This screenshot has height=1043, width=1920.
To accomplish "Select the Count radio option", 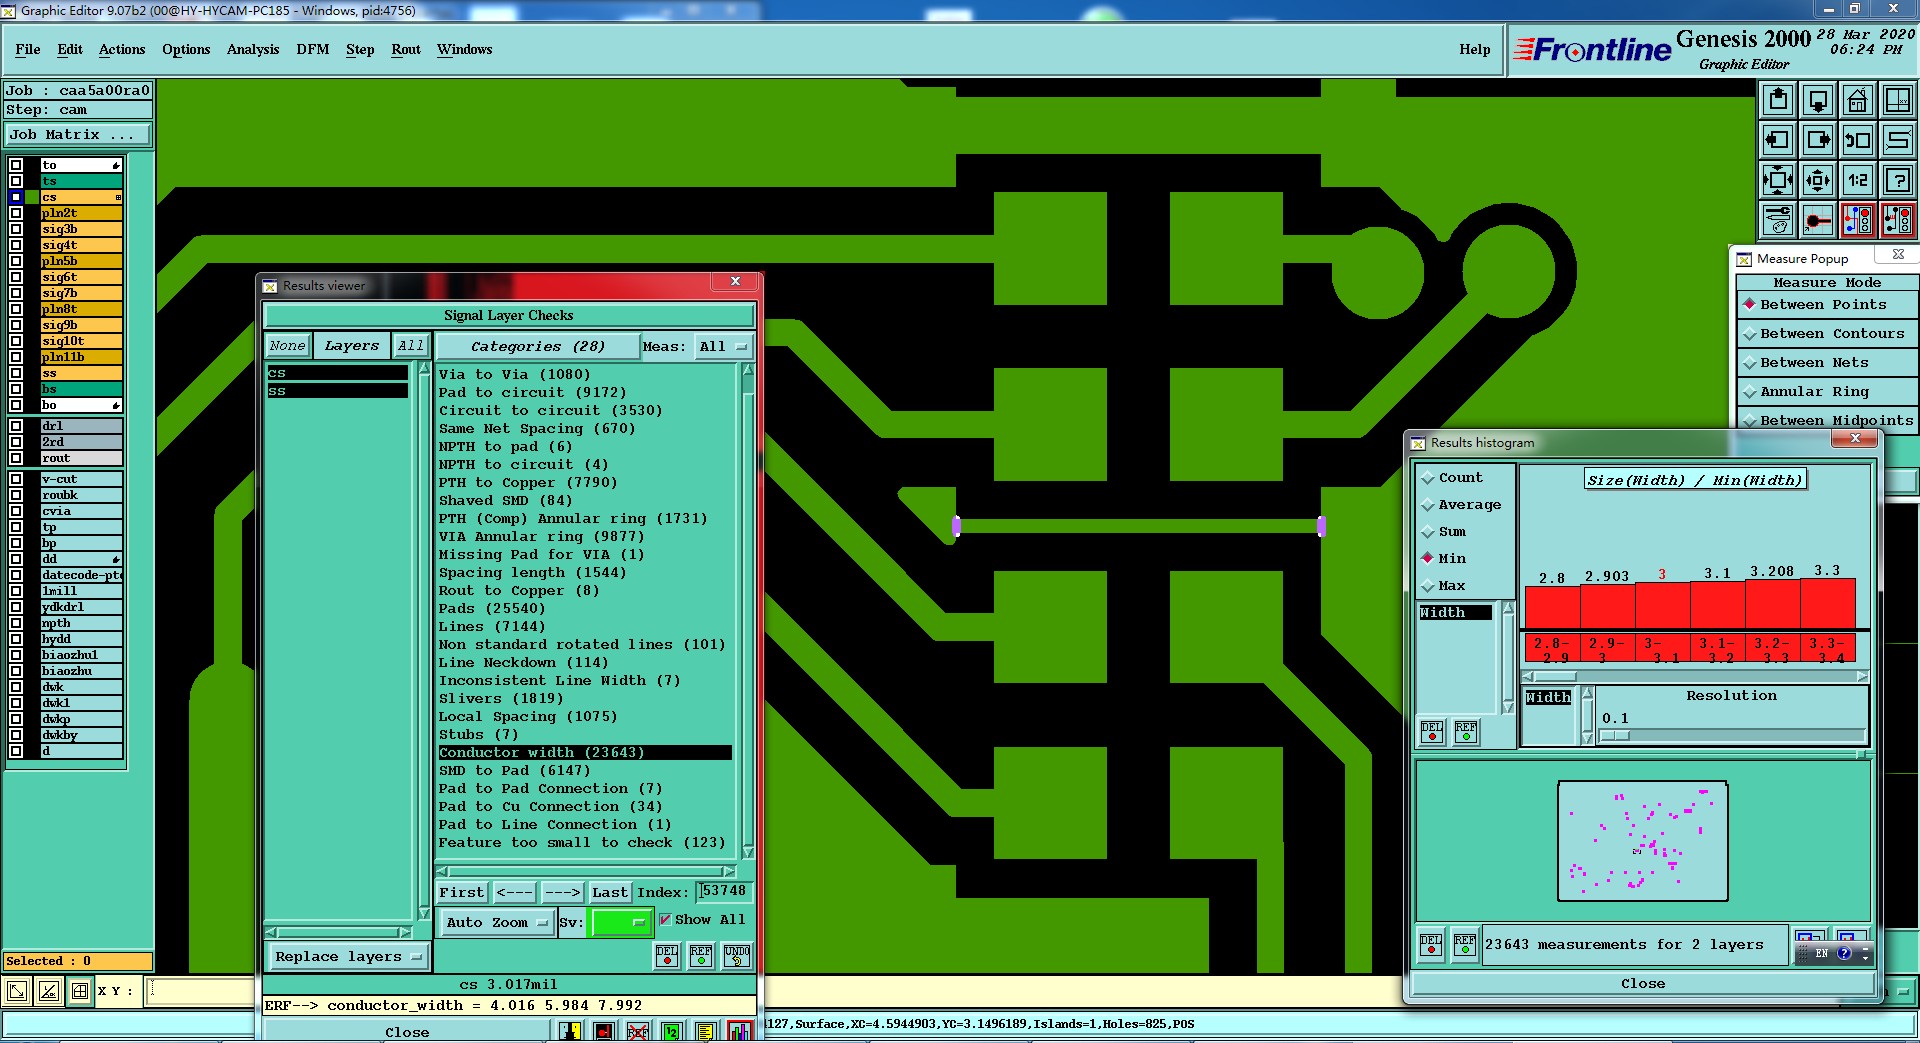I will (x=1451, y=478).
